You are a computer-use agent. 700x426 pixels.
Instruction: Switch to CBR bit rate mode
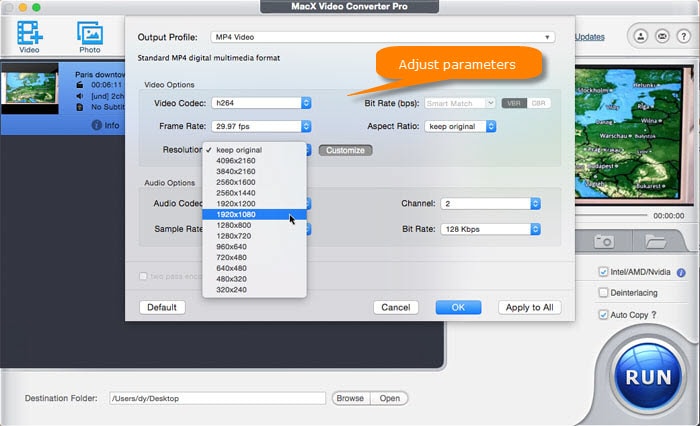[538, 103]
